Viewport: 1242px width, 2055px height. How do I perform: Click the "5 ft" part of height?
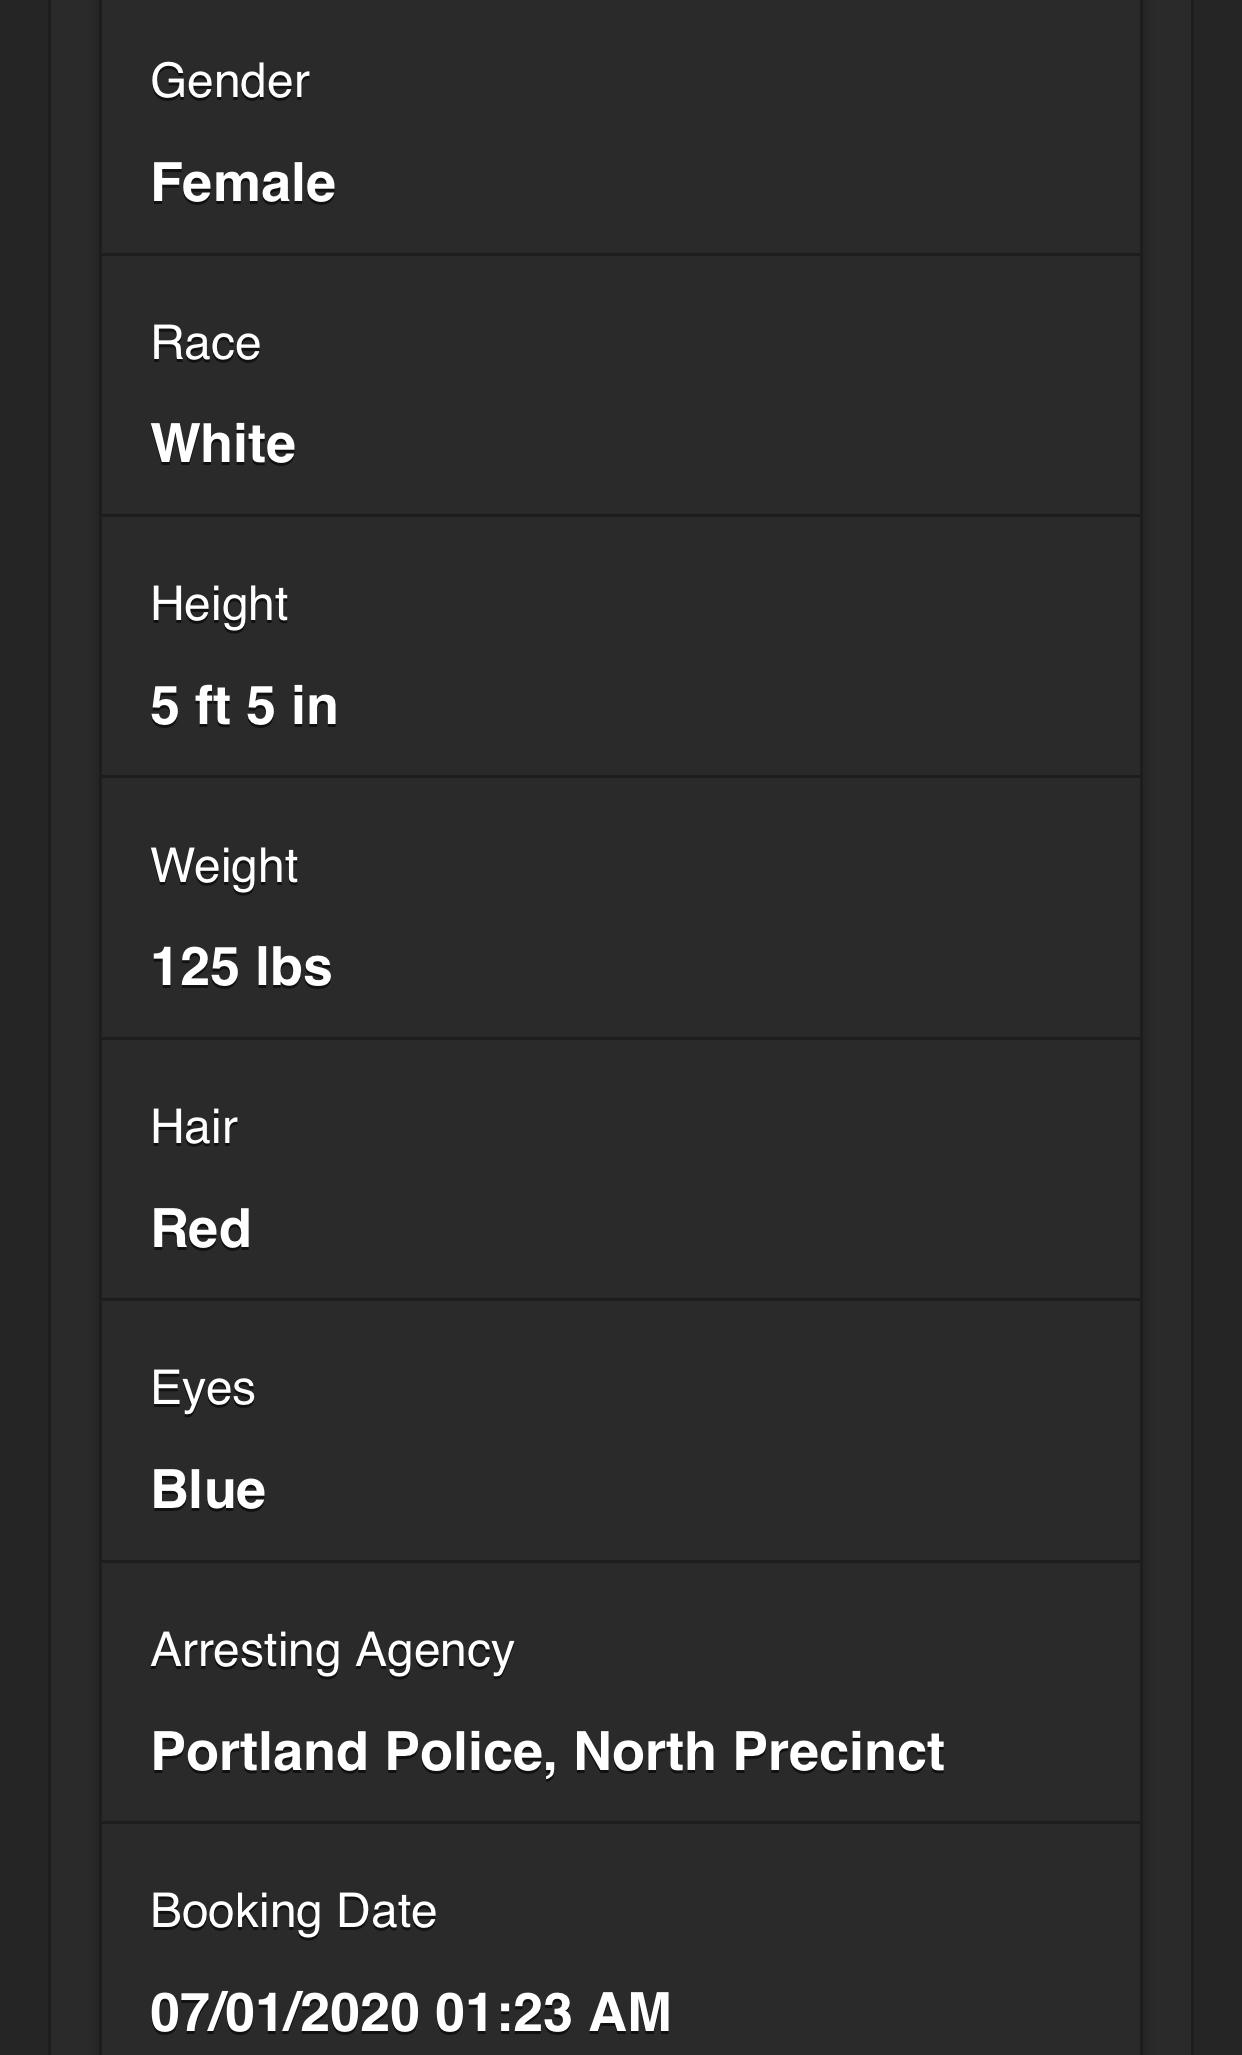pyautogui.click(x=191, y=706)
